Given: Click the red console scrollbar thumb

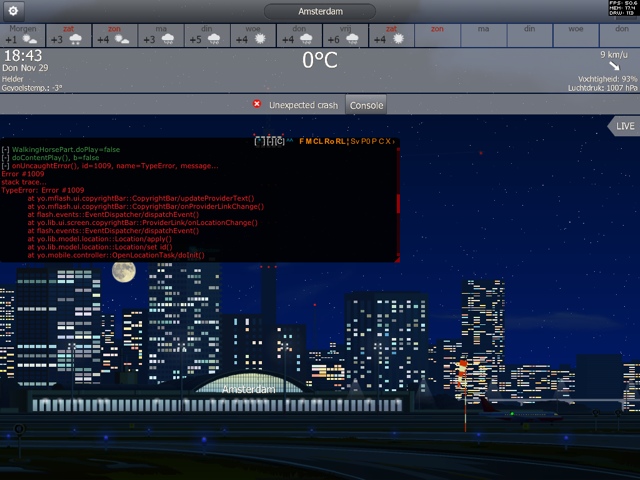Looking at the screenshot, I should click(x=398, y=203).
